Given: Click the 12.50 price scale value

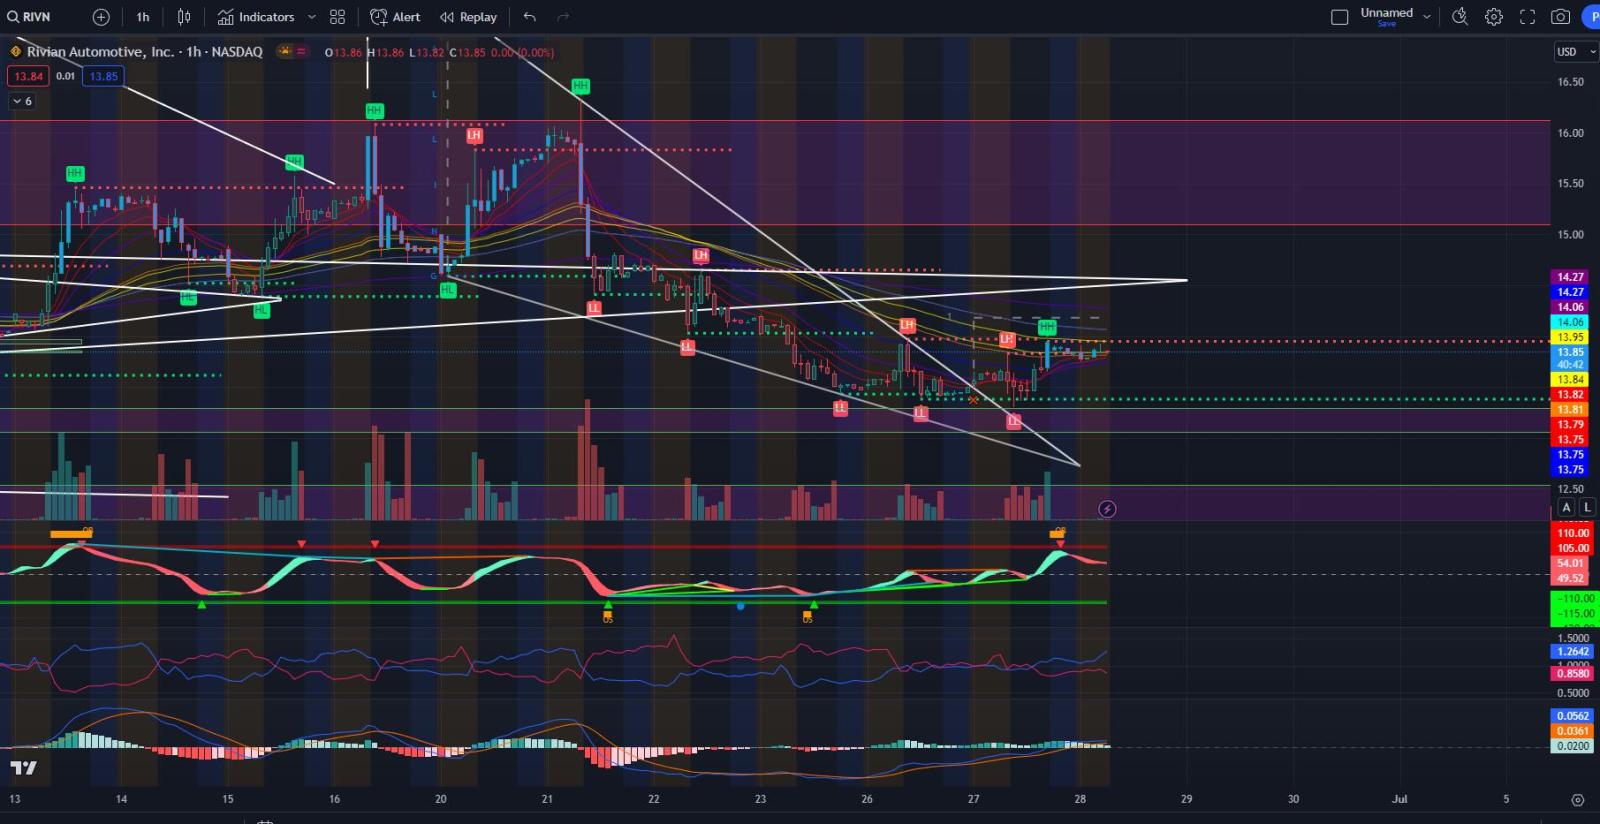Looking at the screenshot, I should coord(1570,489).
